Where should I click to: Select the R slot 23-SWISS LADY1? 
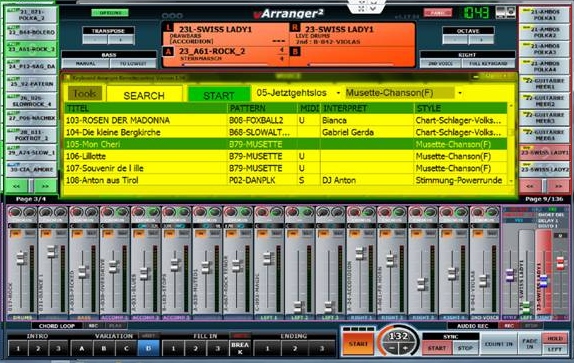(351, 34)
